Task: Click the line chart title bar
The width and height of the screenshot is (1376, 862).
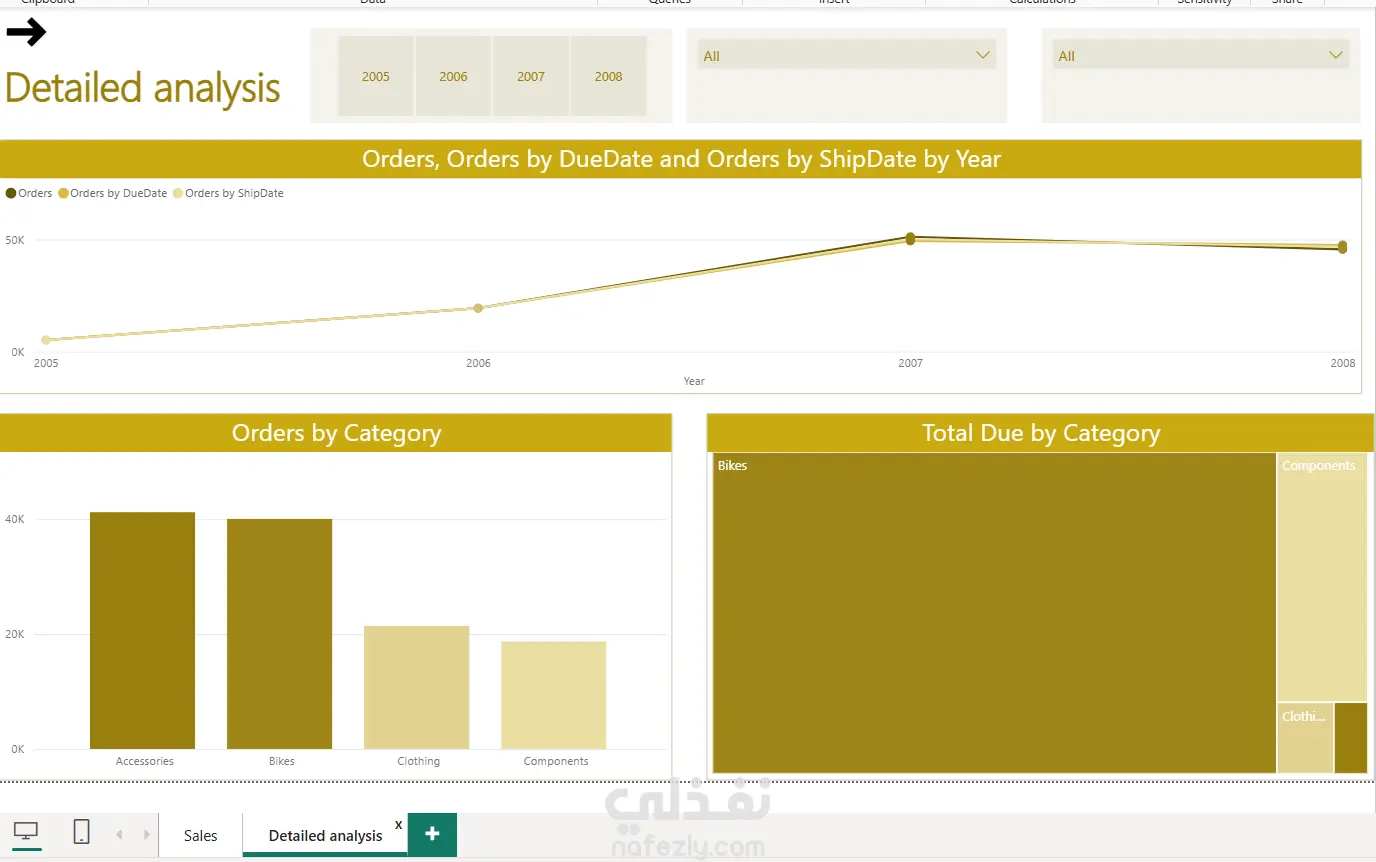Action: [x=681, y=159]
